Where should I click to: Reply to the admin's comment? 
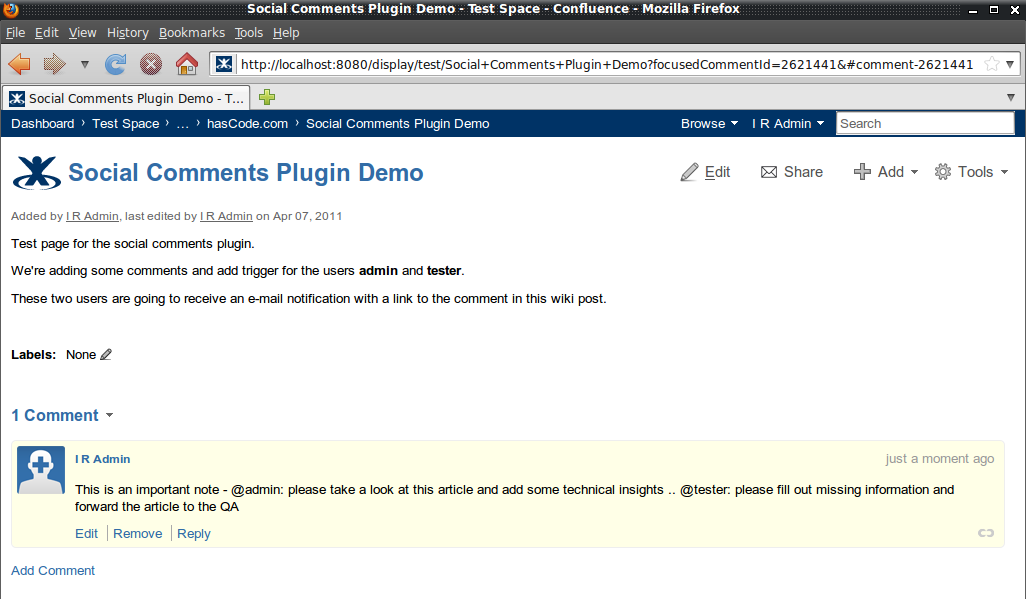[193, 533]
